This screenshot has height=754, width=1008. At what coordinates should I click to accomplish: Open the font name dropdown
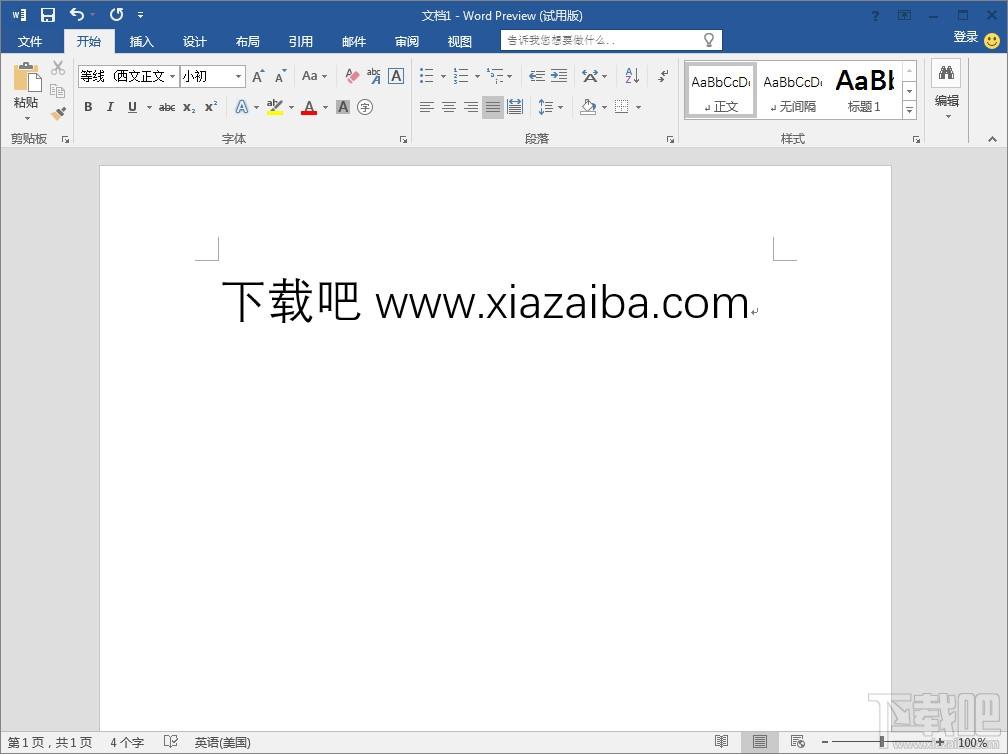pyautogui.click(x=172, y=76)
